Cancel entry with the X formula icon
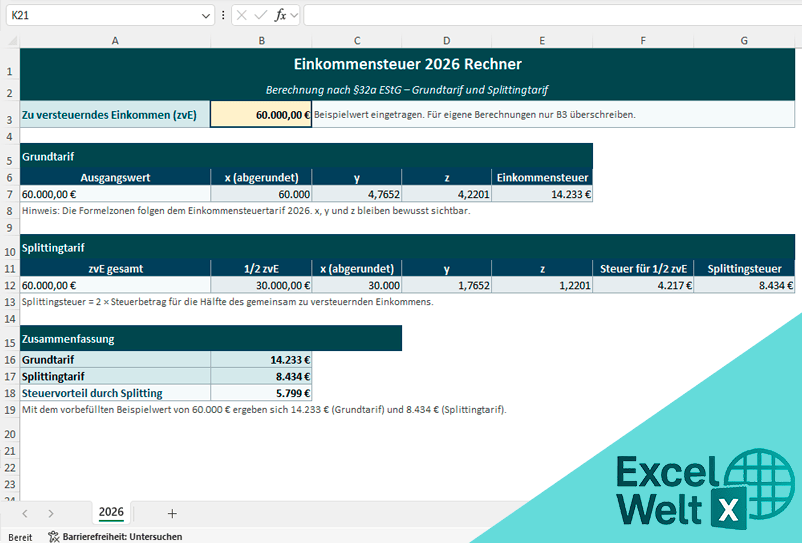This screenshot has height=543, width=802. [x=242, y=16]
